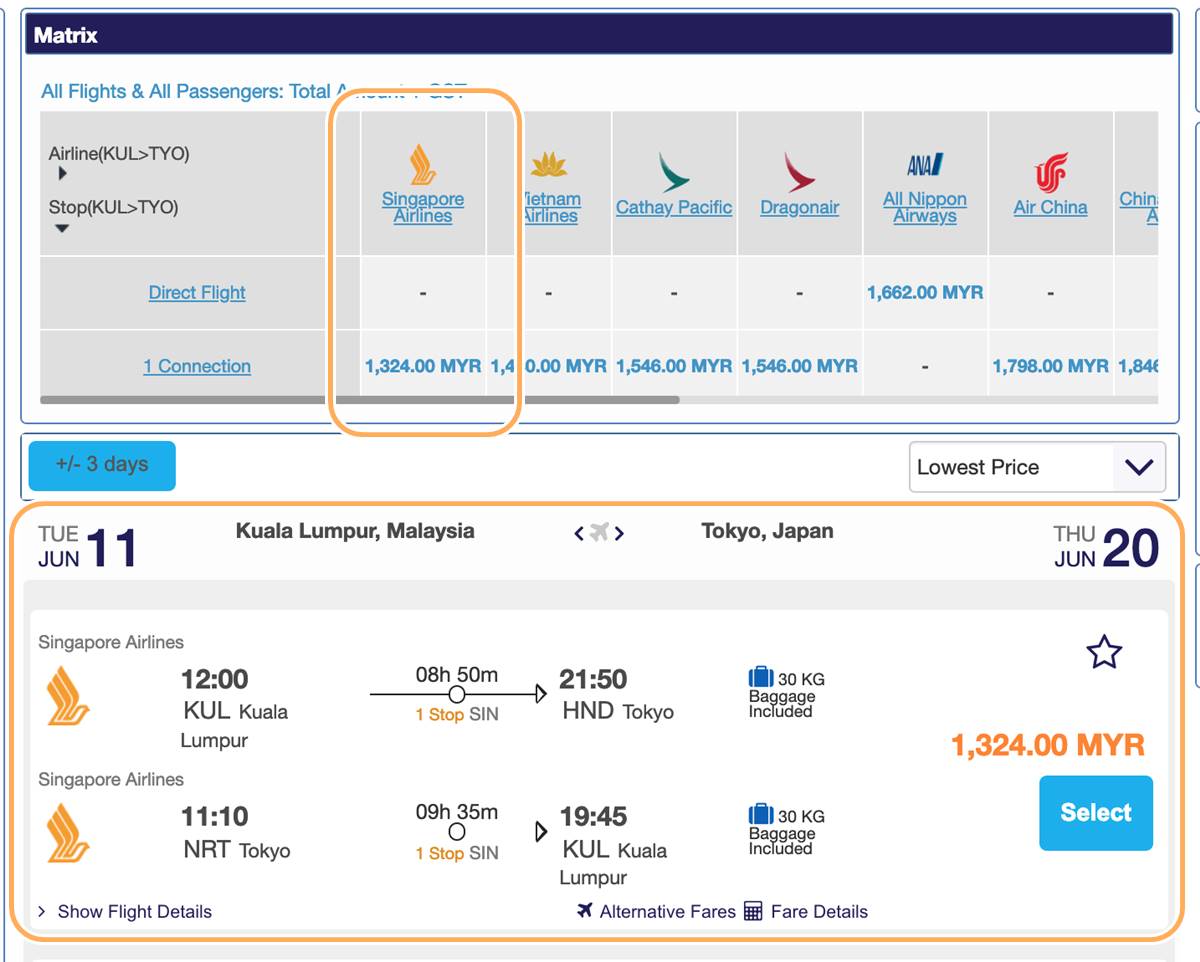Viewport: 1200px width, 962px height.
Task: Filter by the Direct Flight link
Action: (x=197, y=292)
